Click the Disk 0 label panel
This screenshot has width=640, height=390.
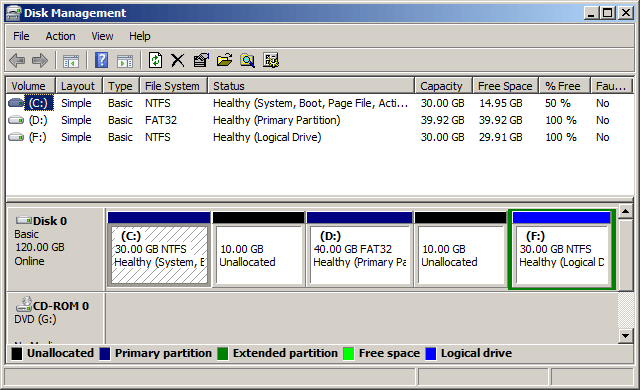(x=56, y=249)
